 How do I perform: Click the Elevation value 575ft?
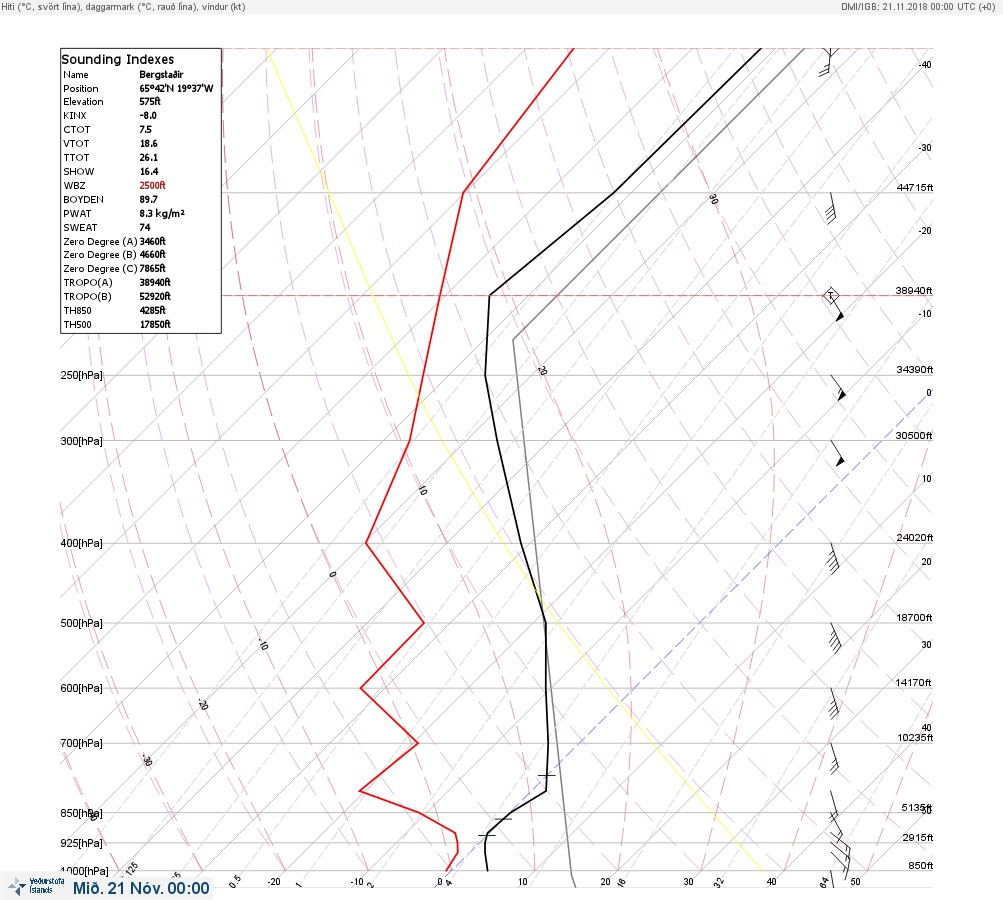click(150, 102)
